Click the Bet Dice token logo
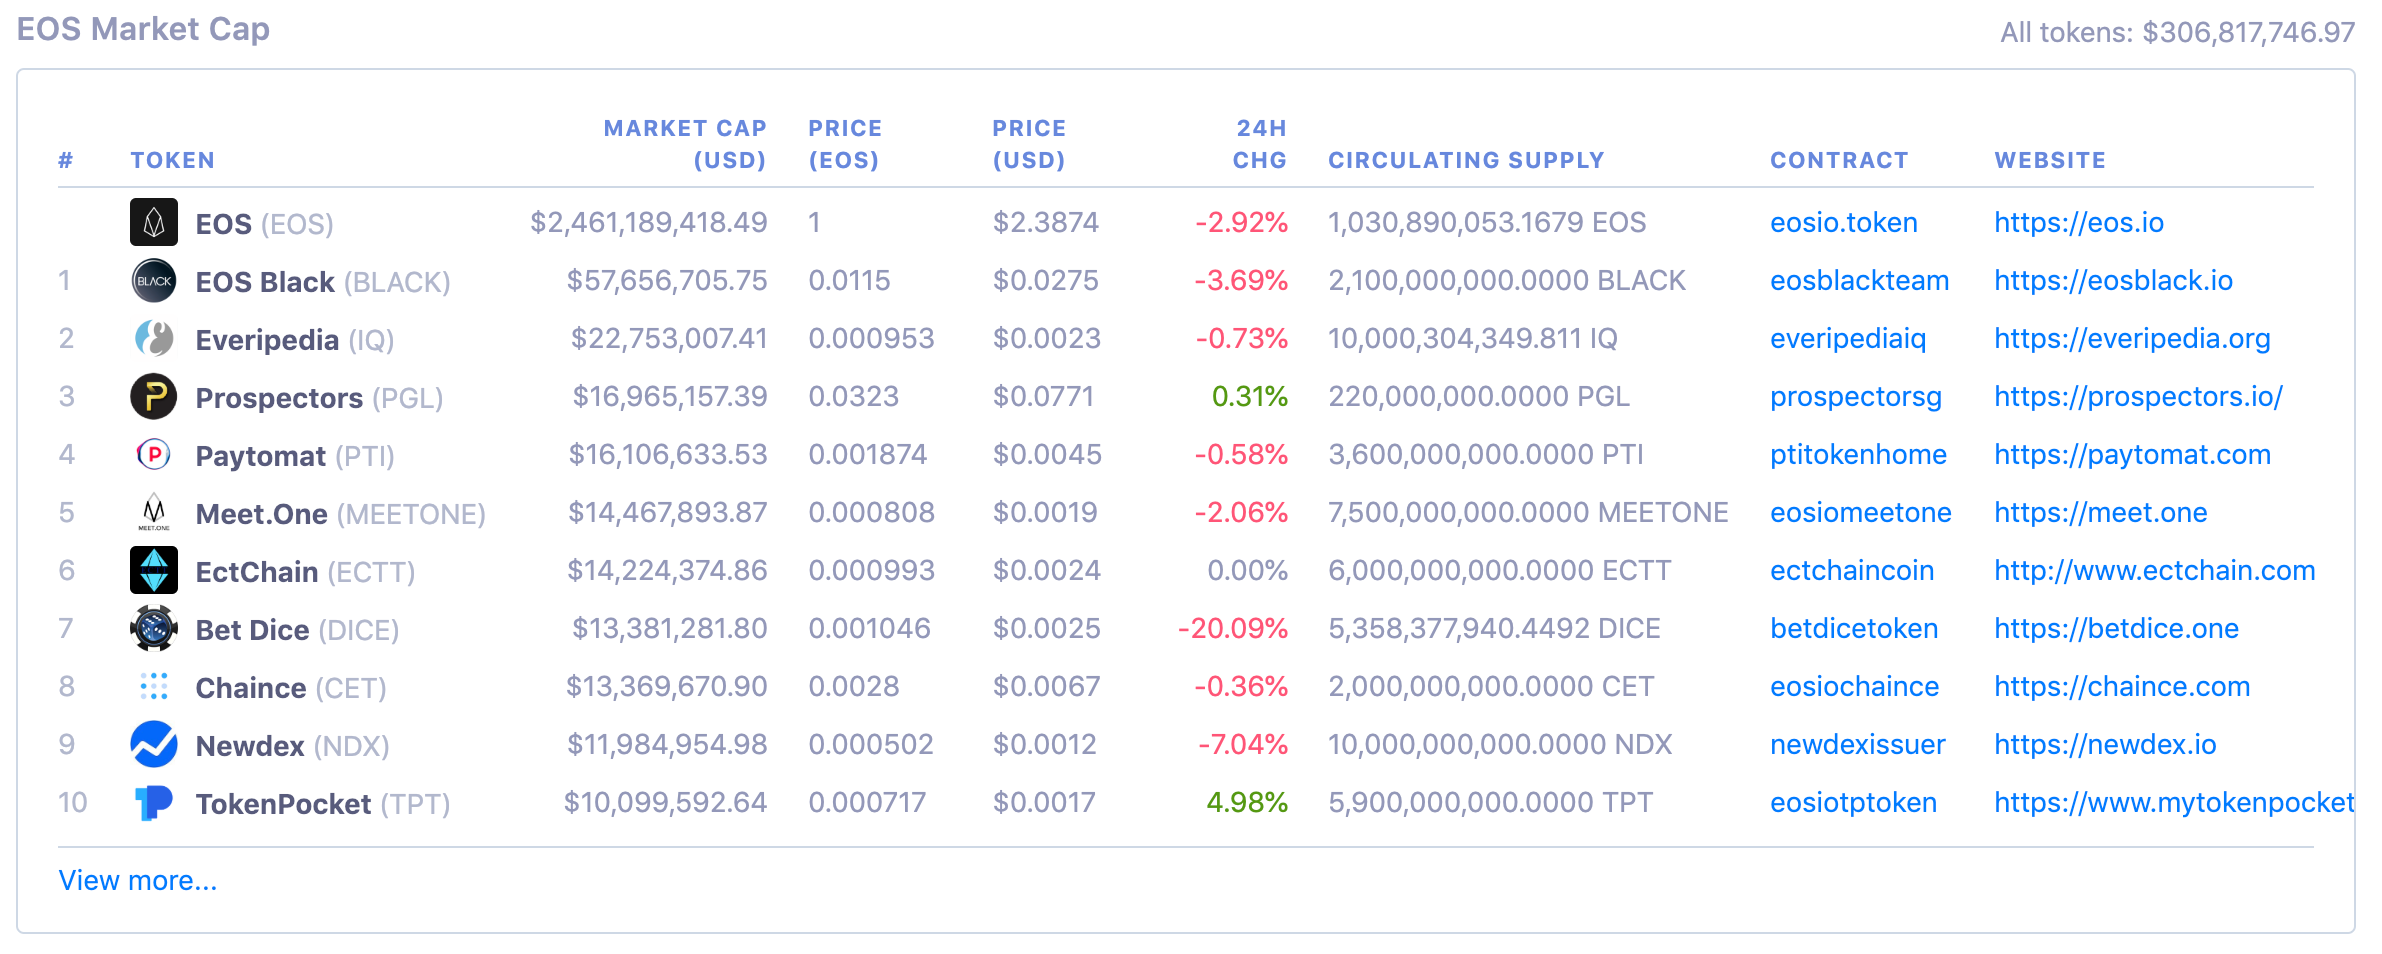Viewport: 2382px width, 954px height. pyautogui.click(x=154, y=628)
